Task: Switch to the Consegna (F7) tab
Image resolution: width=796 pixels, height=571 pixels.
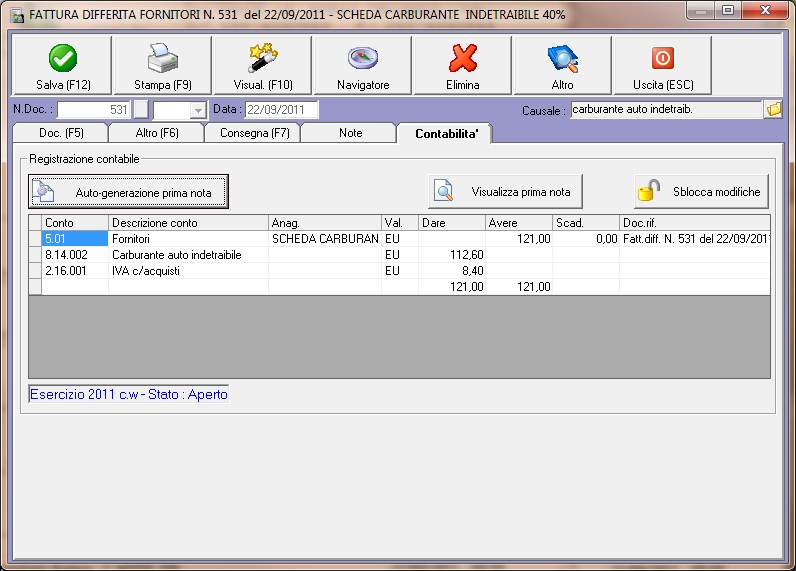Action: (254, 133)
